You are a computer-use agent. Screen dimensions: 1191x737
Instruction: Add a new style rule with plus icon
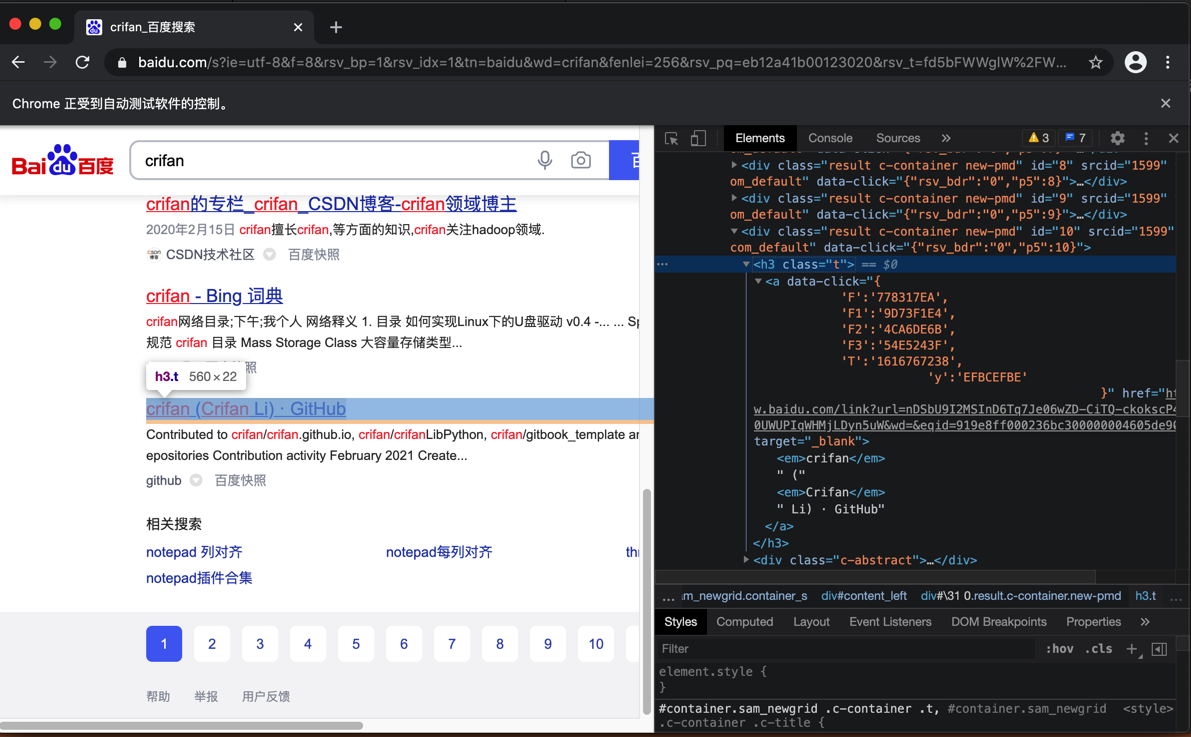coord(1133,649)
